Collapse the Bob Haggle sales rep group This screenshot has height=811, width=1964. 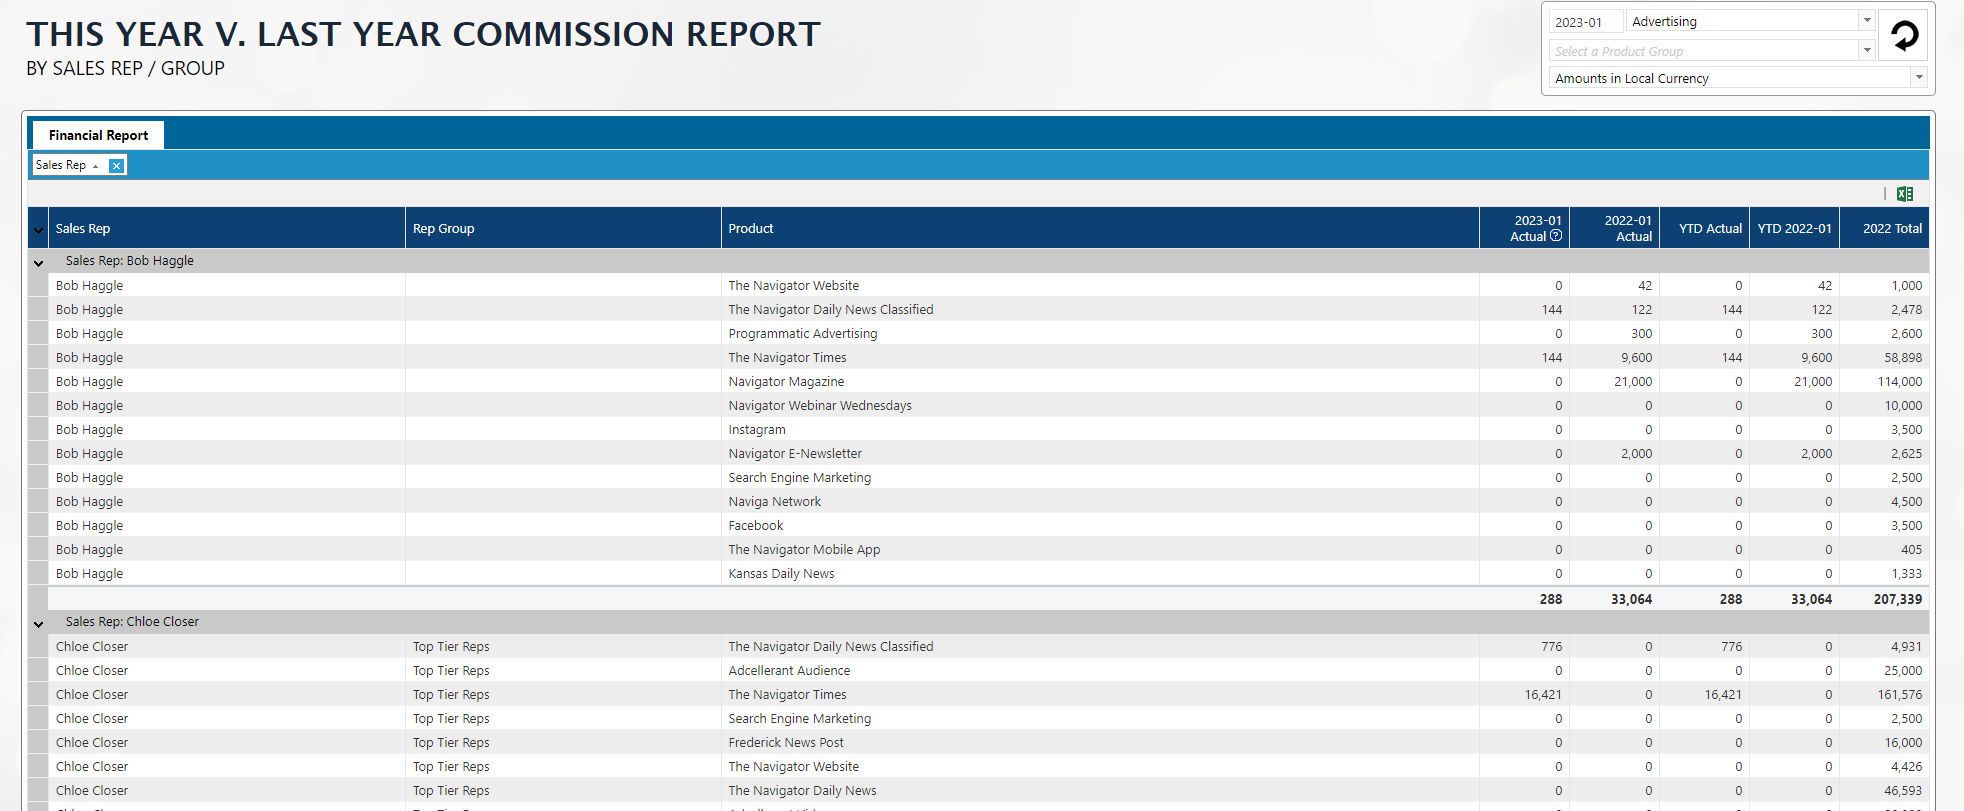pos(39,263)
